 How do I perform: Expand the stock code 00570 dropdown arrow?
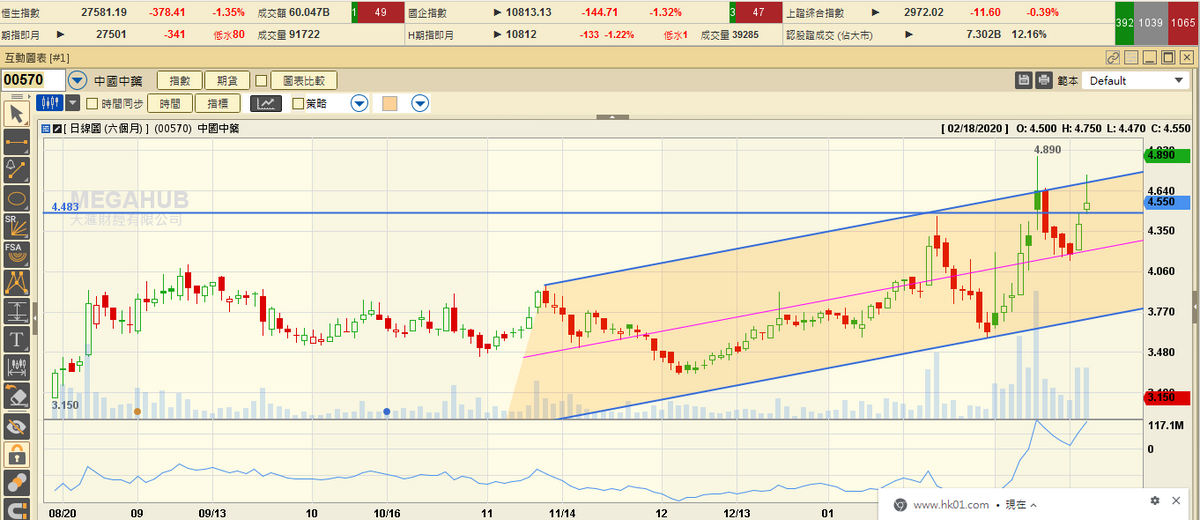(x=77, y=80)
